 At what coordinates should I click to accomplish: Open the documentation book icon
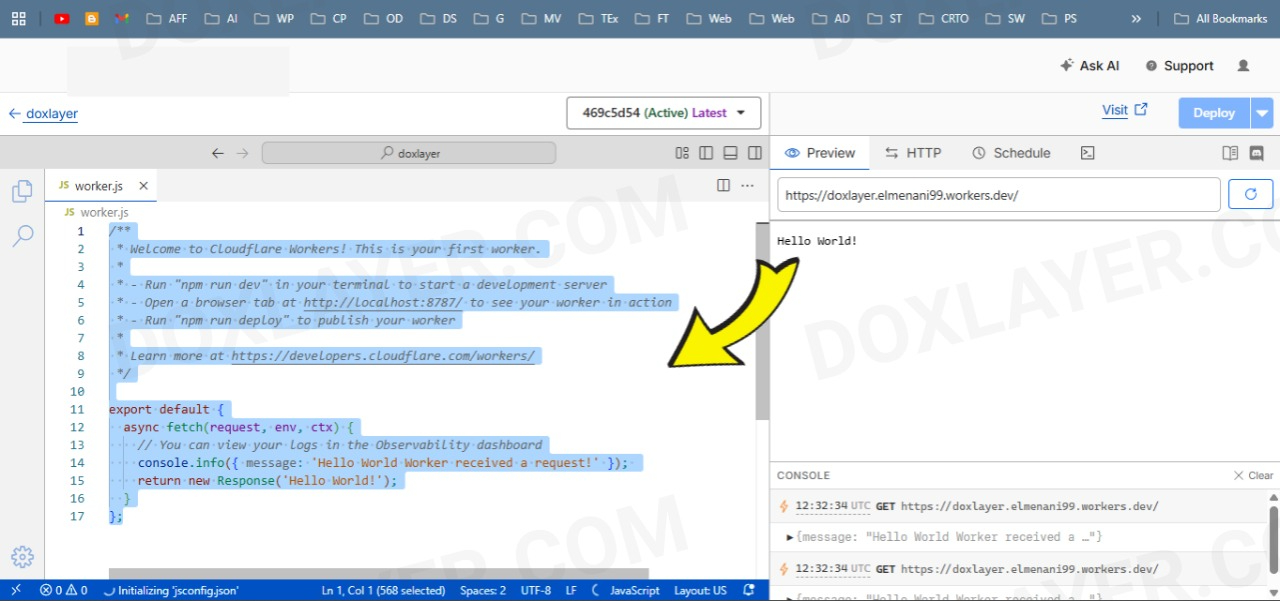pyautogui.click(x=1231, y=153)
